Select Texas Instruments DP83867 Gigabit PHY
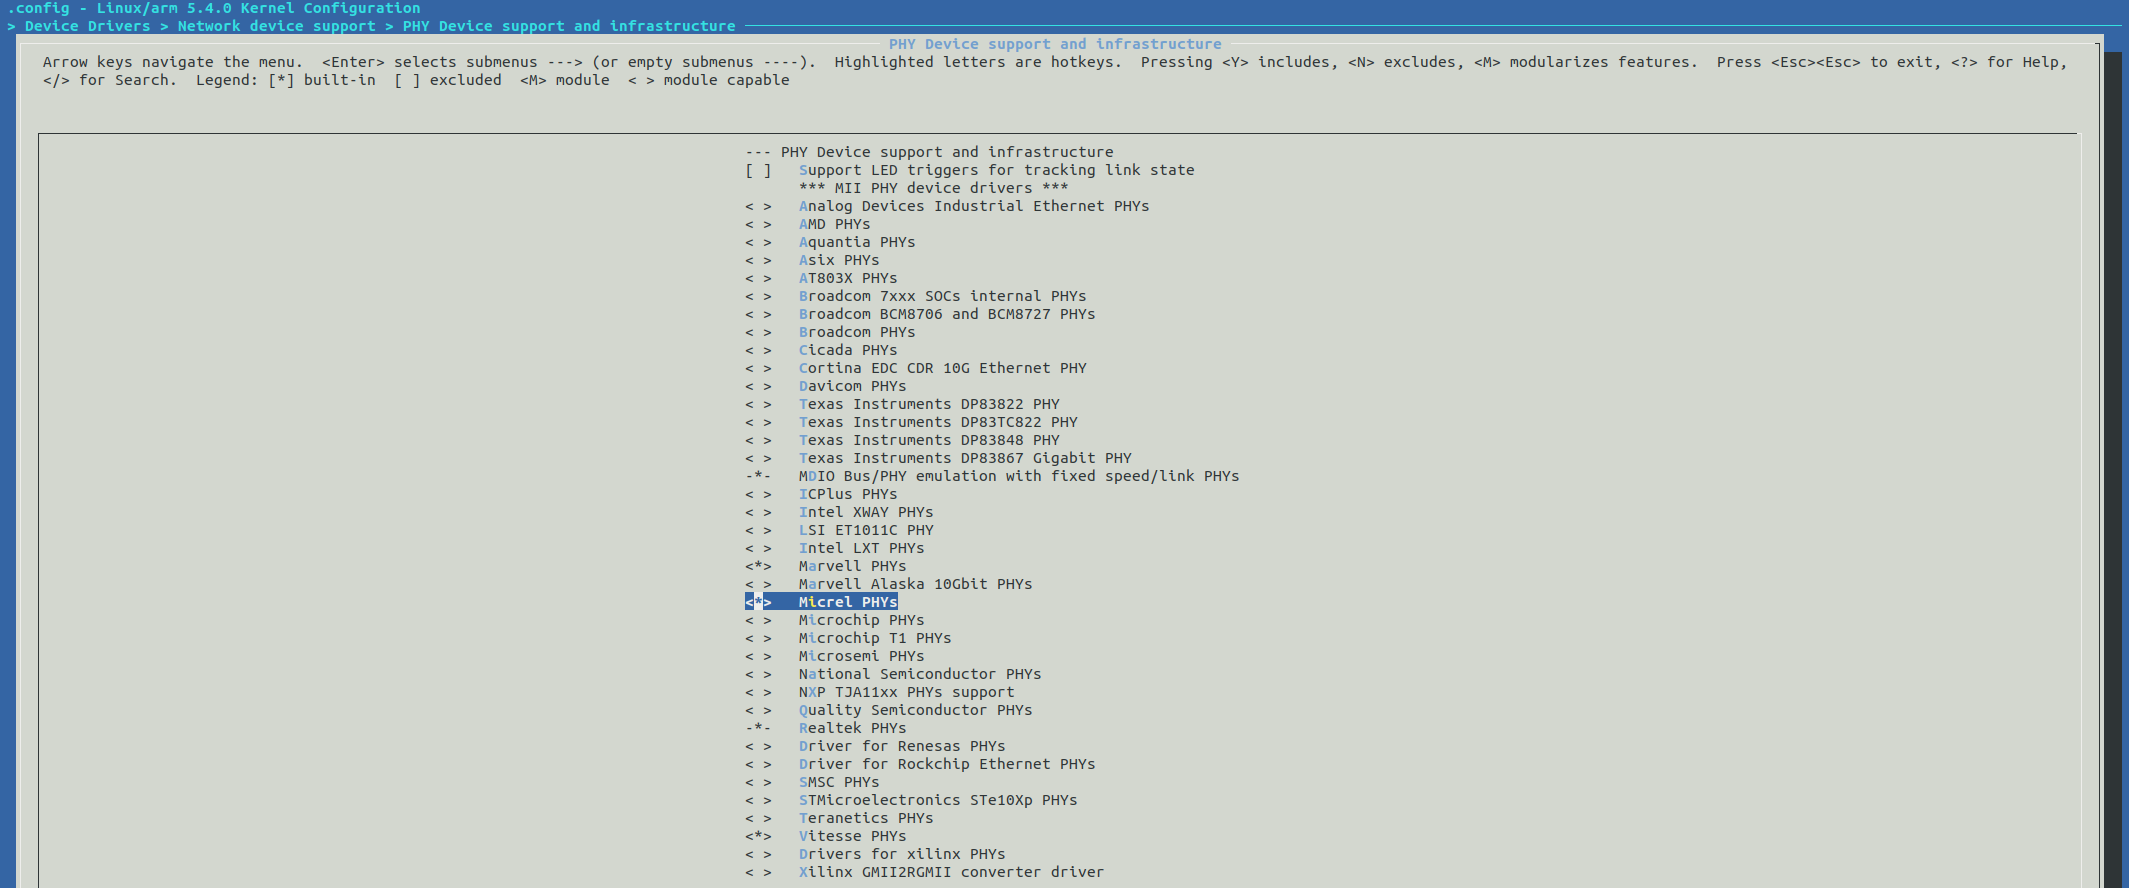The height and width of the screenshot is (888, 2129). (938, 458)
